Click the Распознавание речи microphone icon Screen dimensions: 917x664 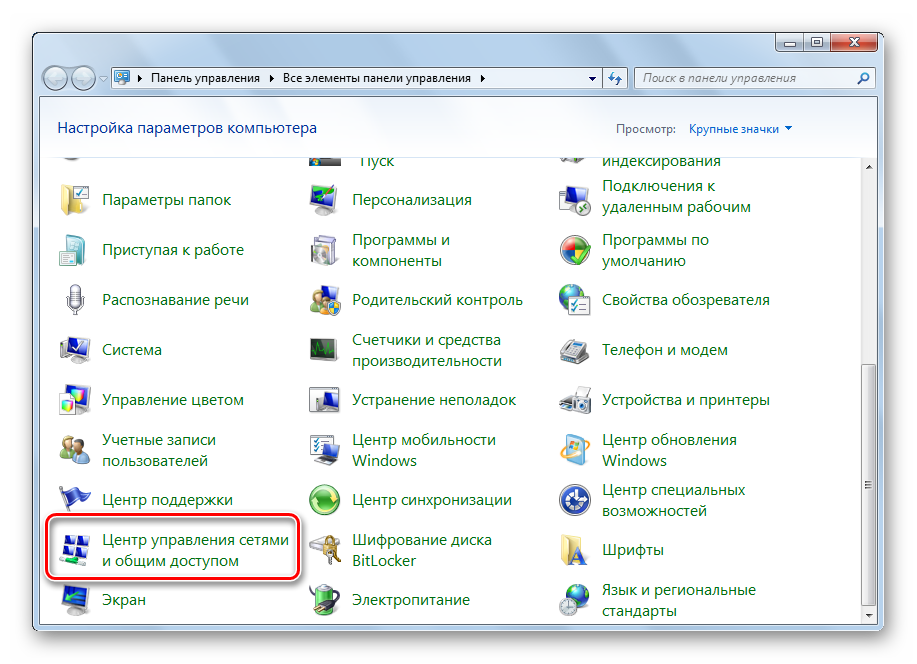76,299
